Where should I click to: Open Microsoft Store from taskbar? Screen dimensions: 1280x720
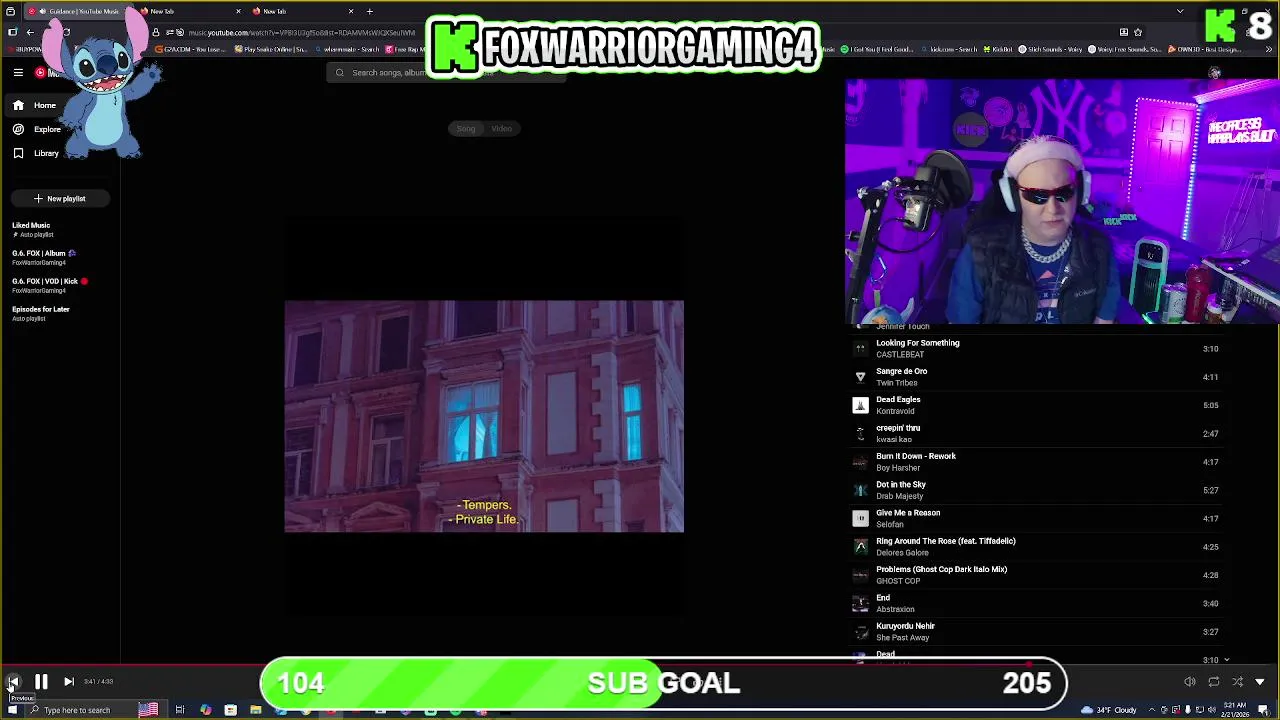pyautogui.click(x=231, y=710)
